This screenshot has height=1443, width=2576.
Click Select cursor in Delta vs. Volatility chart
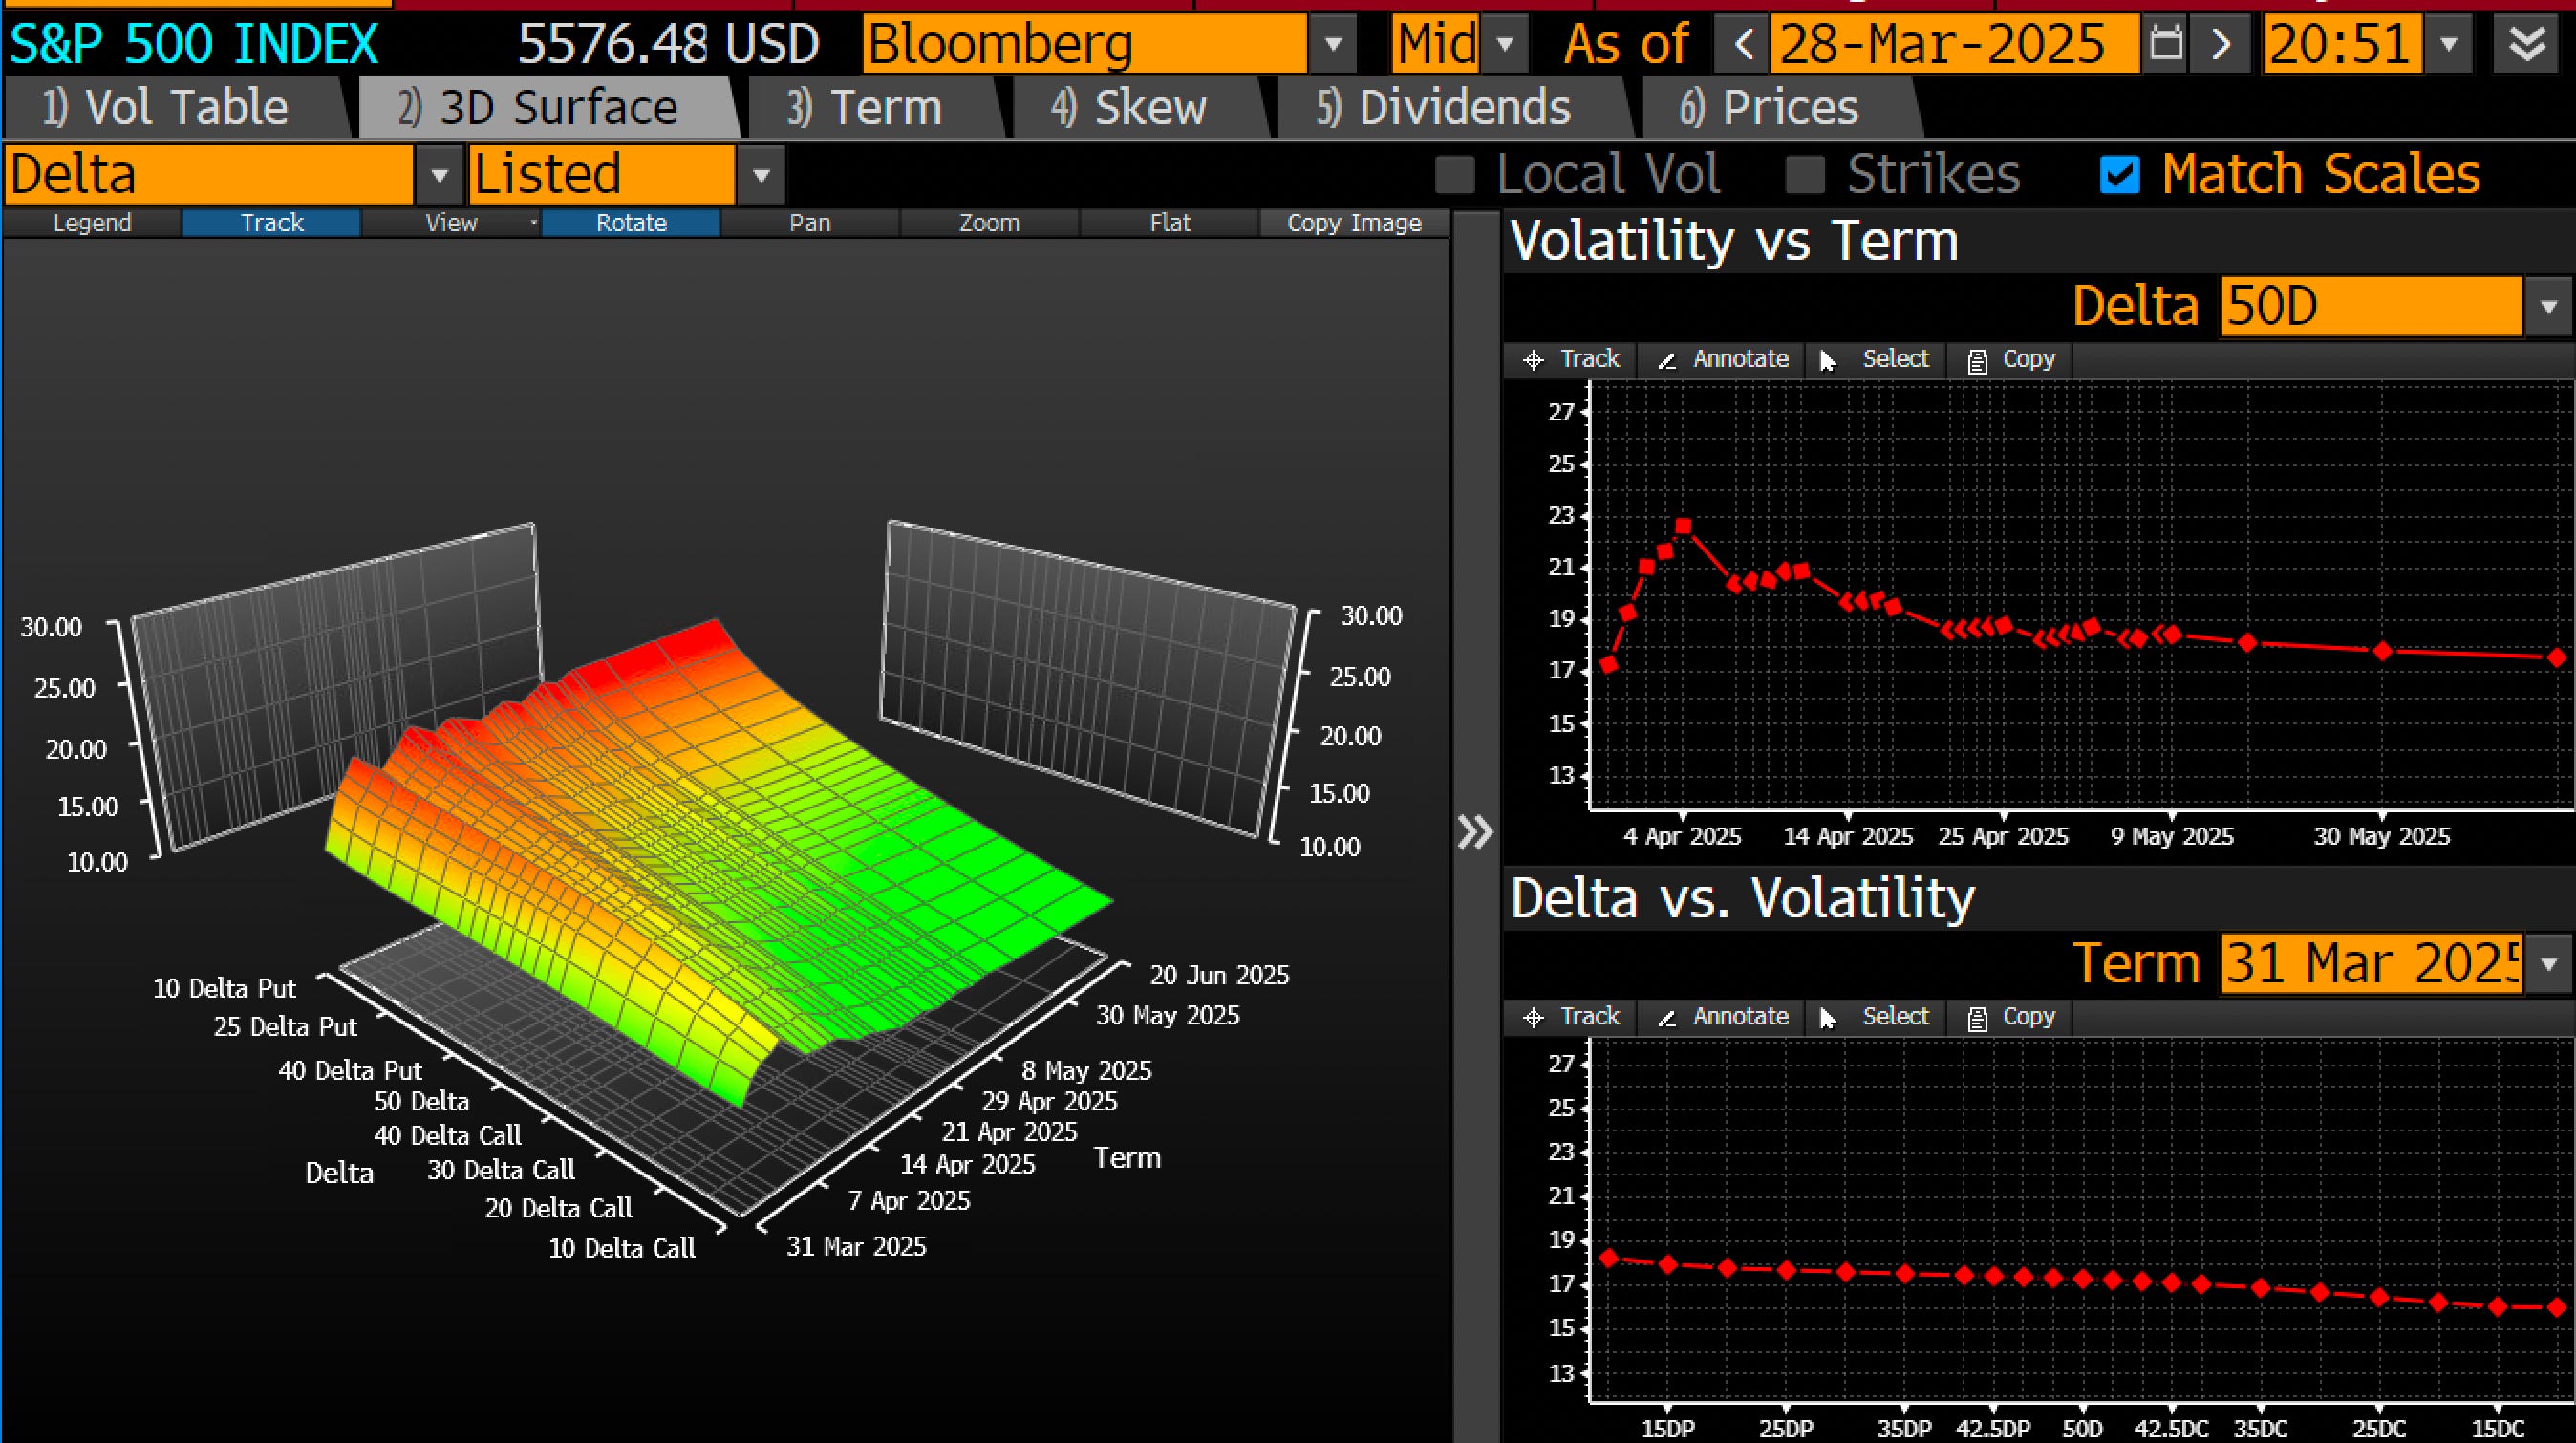pos(1876,1016)
